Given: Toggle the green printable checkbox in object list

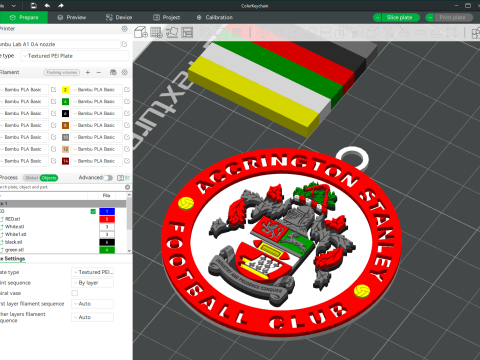Looking at the screenshot, I should (x=93, y=211).
